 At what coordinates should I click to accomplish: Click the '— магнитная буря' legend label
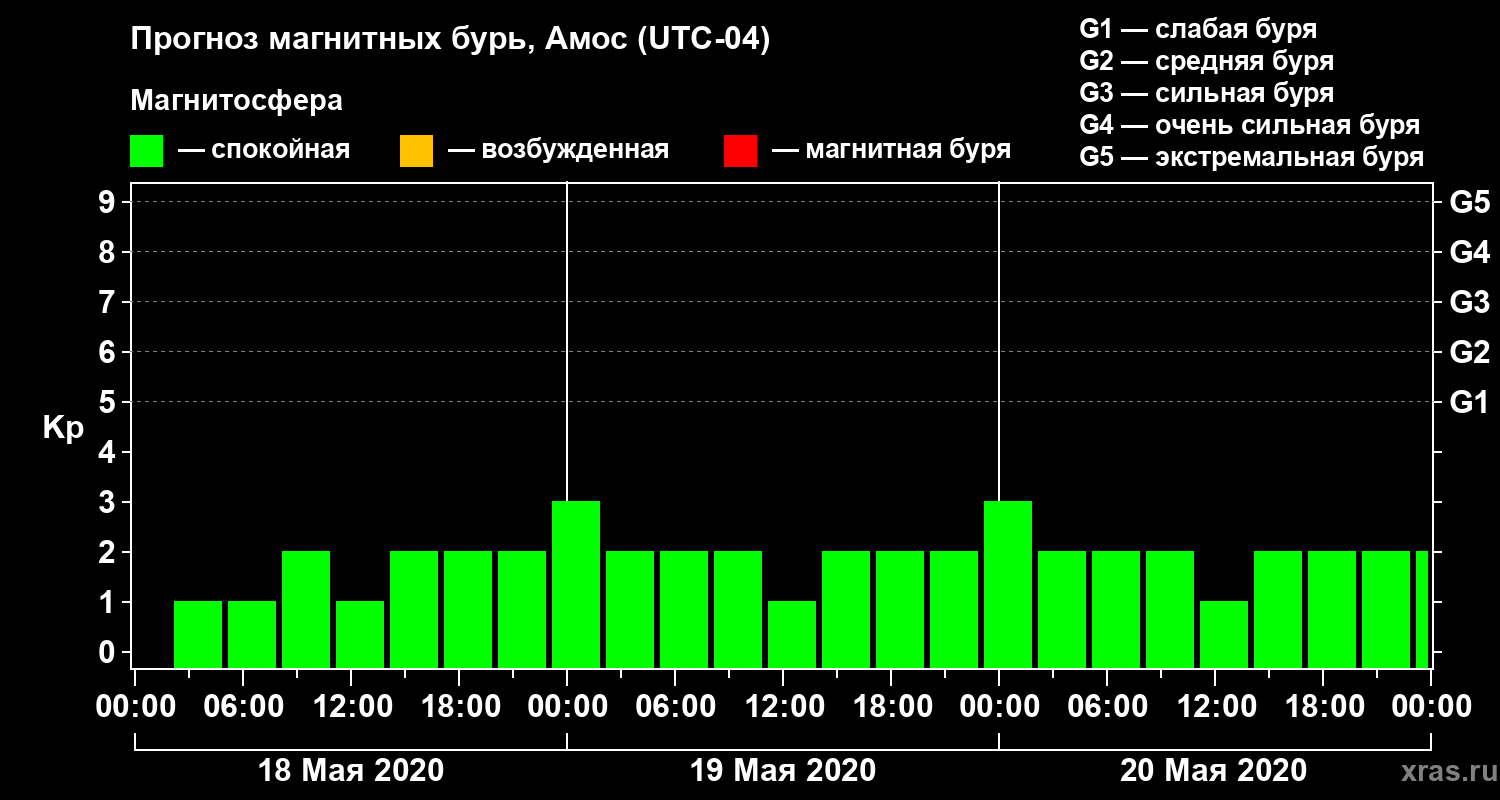point(891,151)
